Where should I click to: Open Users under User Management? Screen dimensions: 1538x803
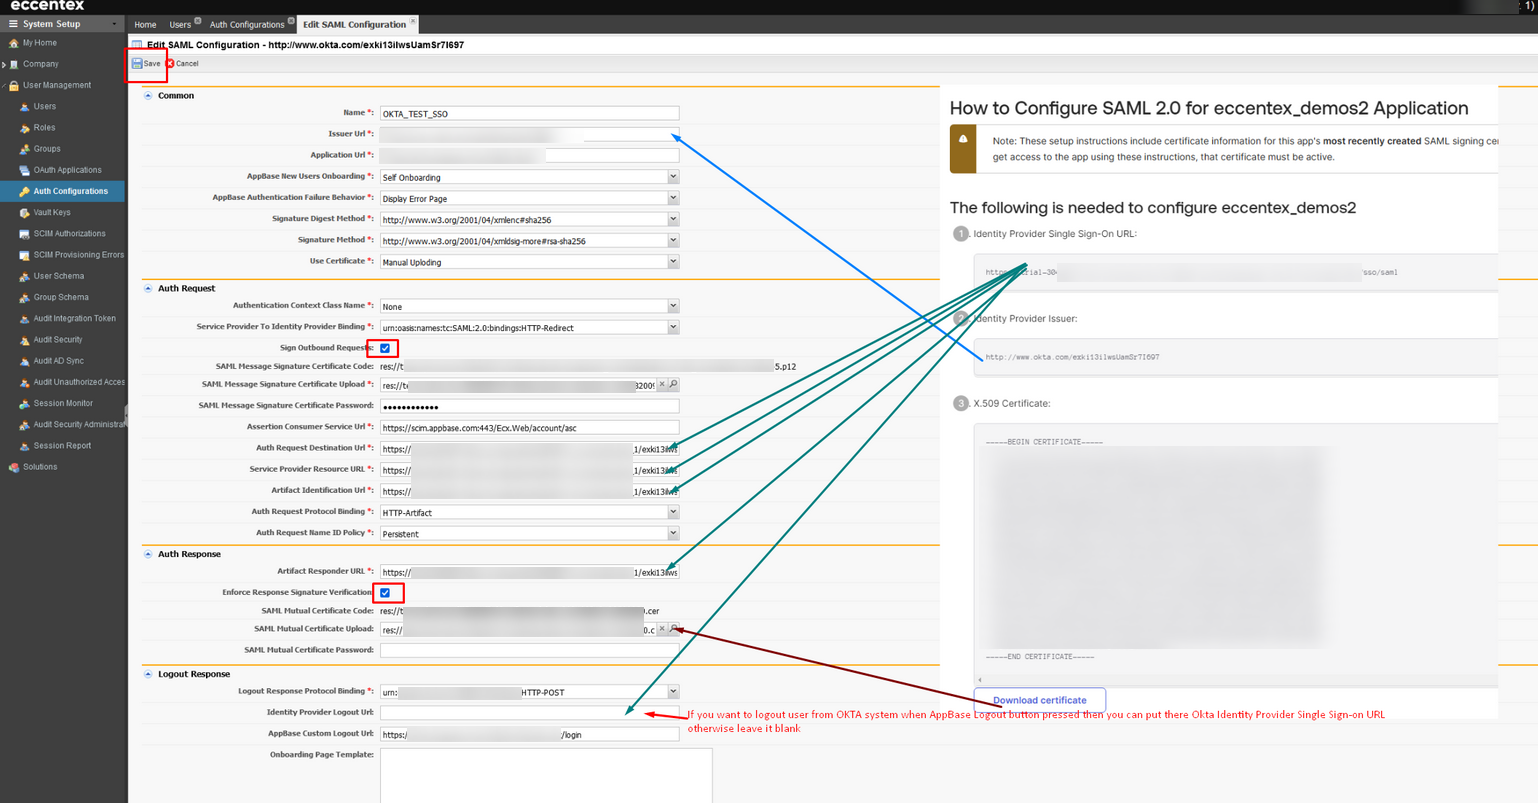pyautogui.click(x=44, y=106)
